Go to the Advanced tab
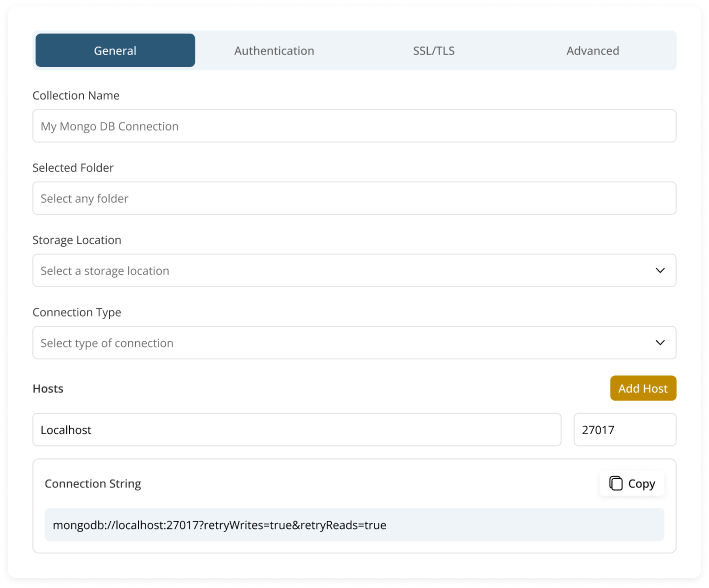Image resolution: width=709 pixels, height=588 pixels. [592, 51]
